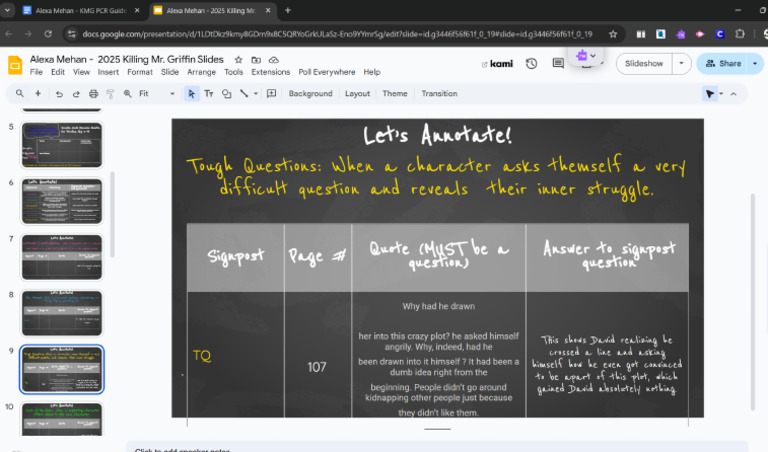Viewport: 768px width, 452px height.
Task: Check the cloud save status icon
Action: (274, 60)
